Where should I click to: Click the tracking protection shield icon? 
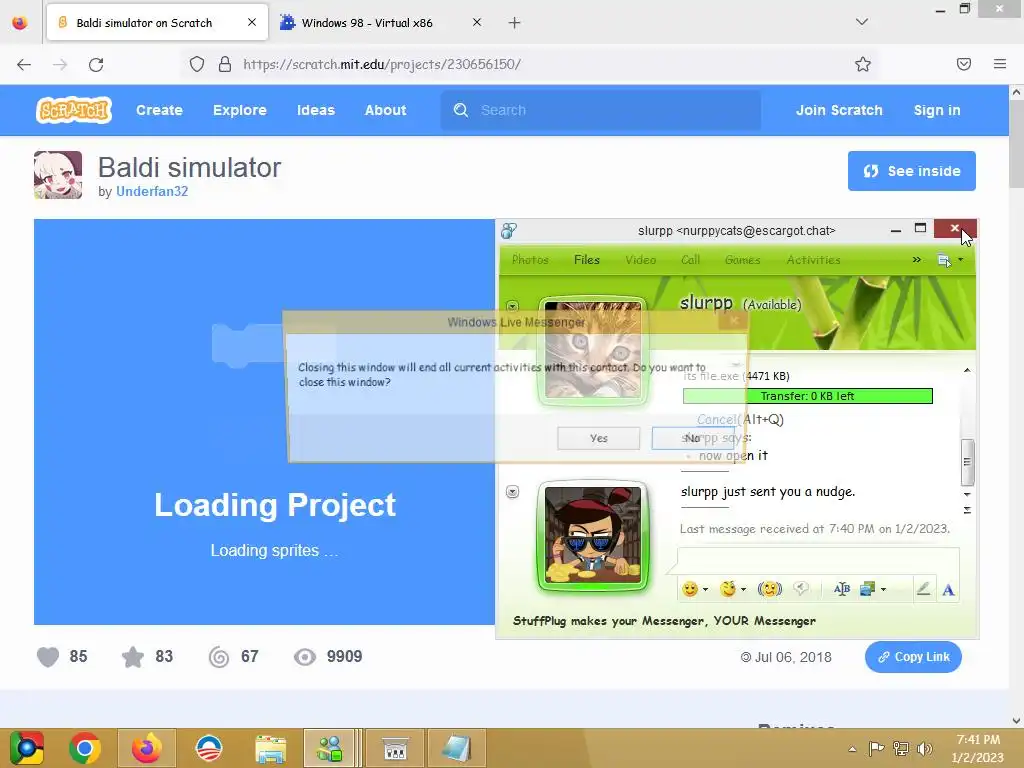point(197,65)
